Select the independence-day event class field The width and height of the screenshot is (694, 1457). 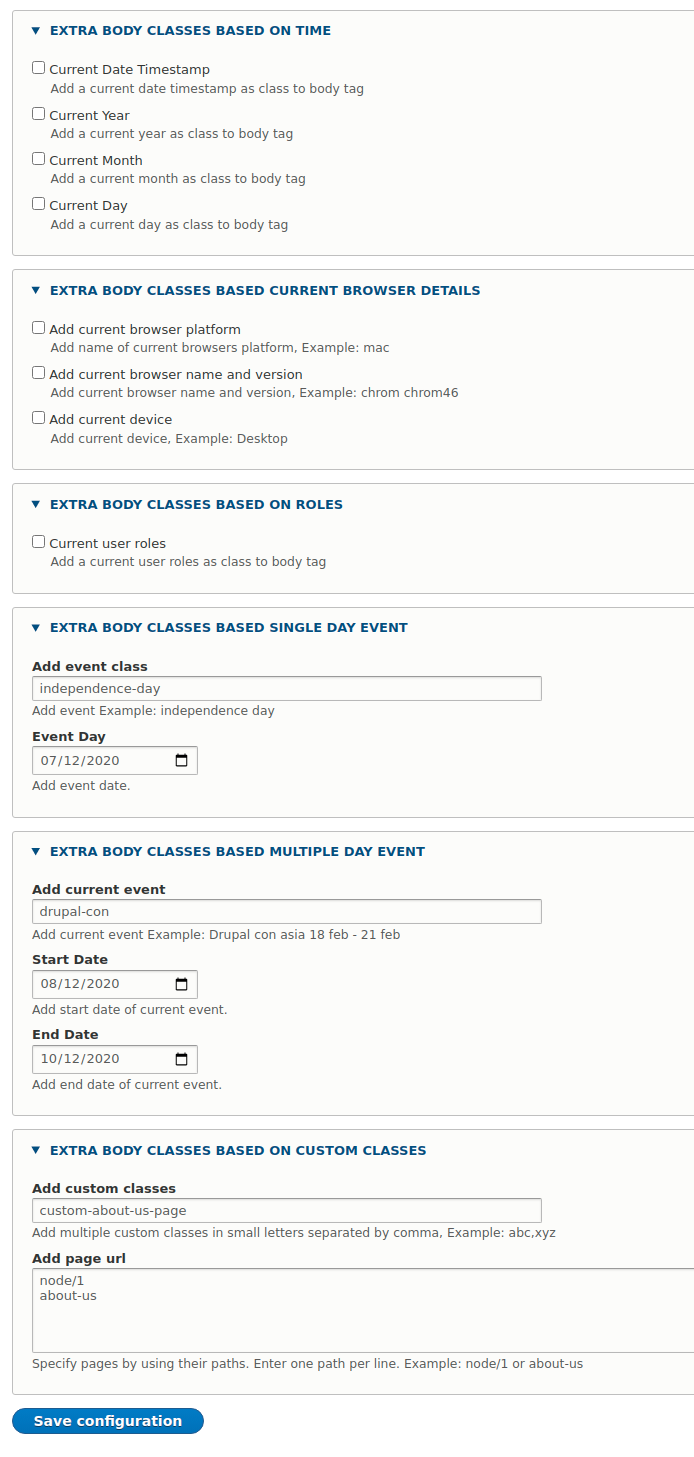click(x=287, y=688)
